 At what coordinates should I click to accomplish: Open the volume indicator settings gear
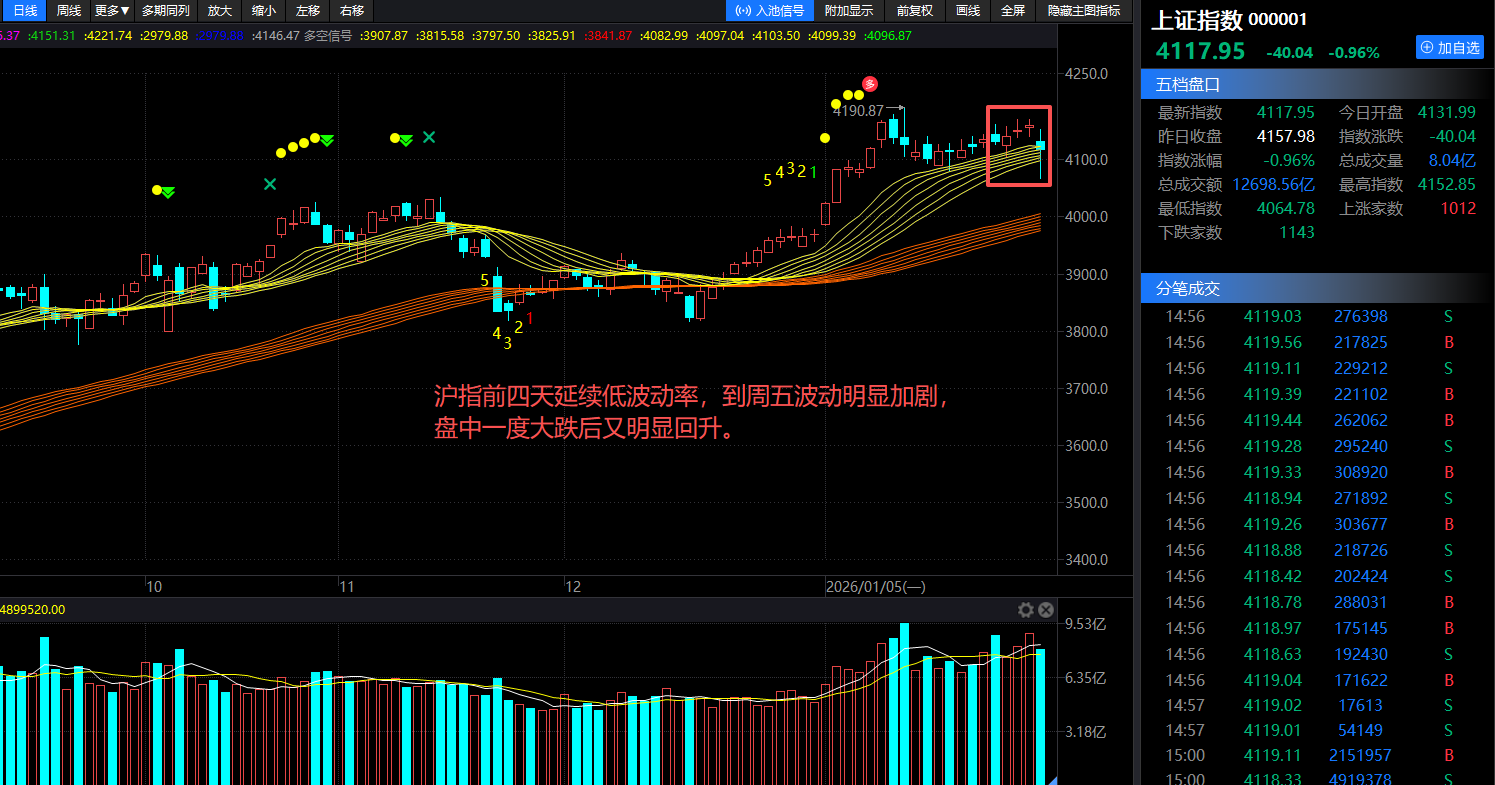[x=1025, y=610]
